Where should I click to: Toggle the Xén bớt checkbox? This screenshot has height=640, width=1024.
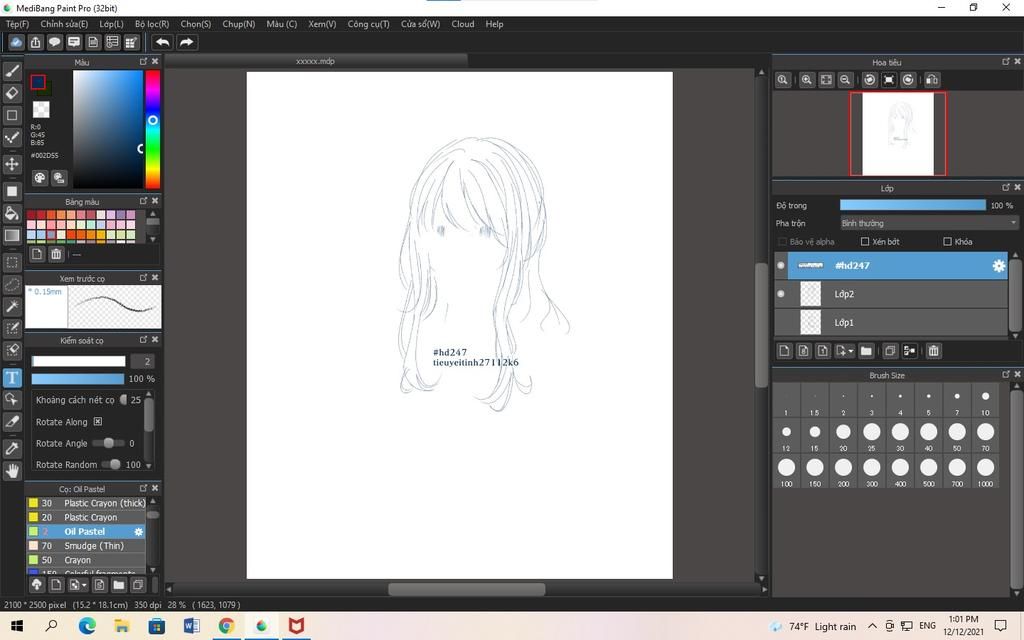coord(865,242)
